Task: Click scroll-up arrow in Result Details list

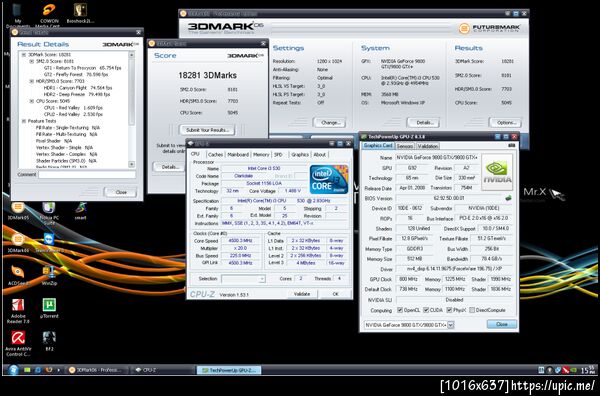Action: pos(131,55)
